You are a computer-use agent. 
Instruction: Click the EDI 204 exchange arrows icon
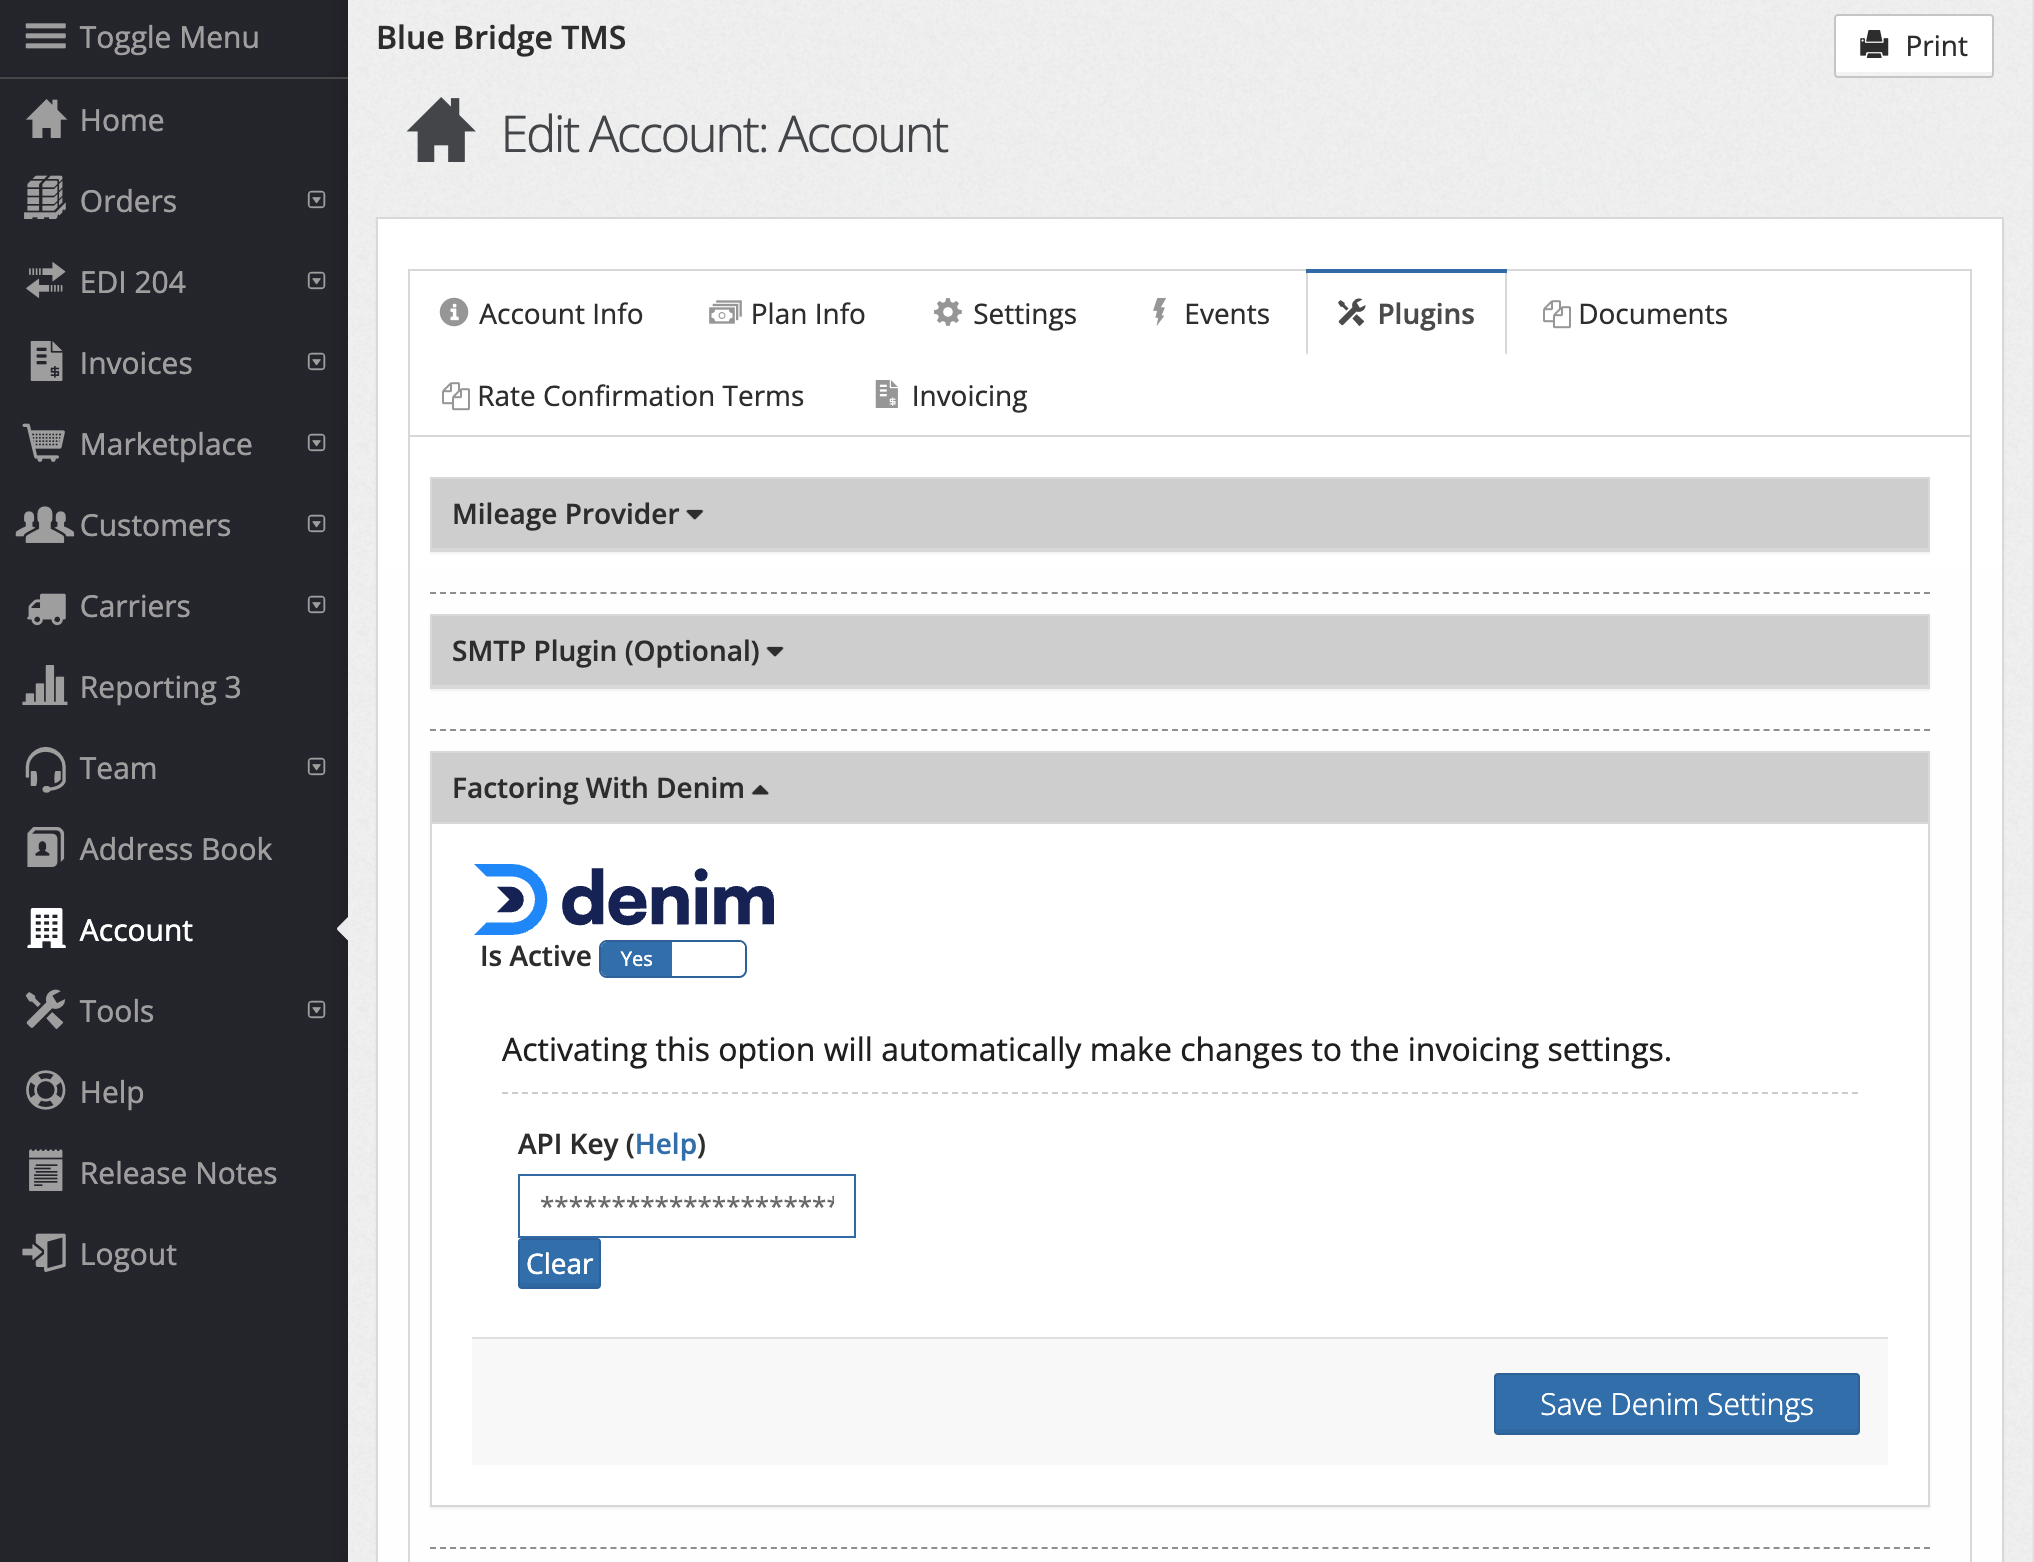pos(45,281)
